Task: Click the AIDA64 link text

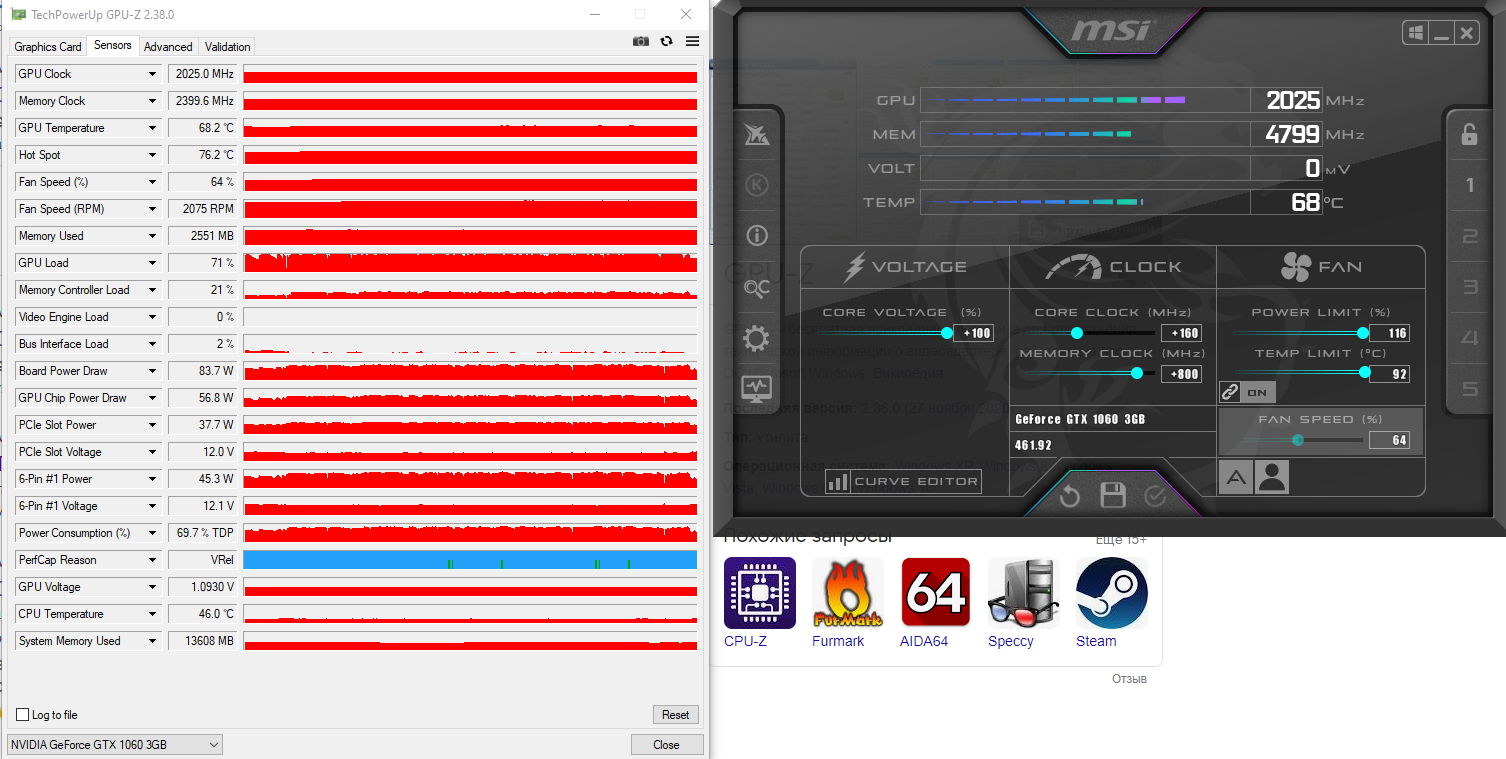Action: (924, 641)
